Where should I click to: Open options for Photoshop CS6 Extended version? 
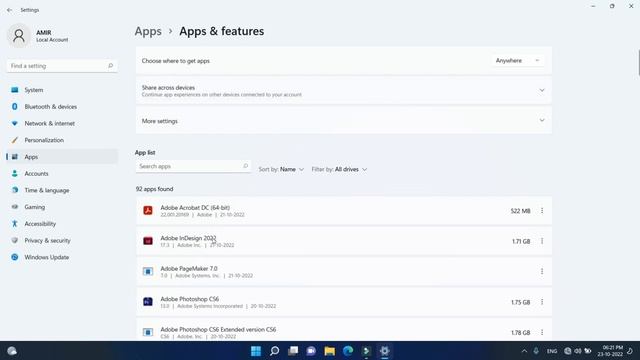542,332
